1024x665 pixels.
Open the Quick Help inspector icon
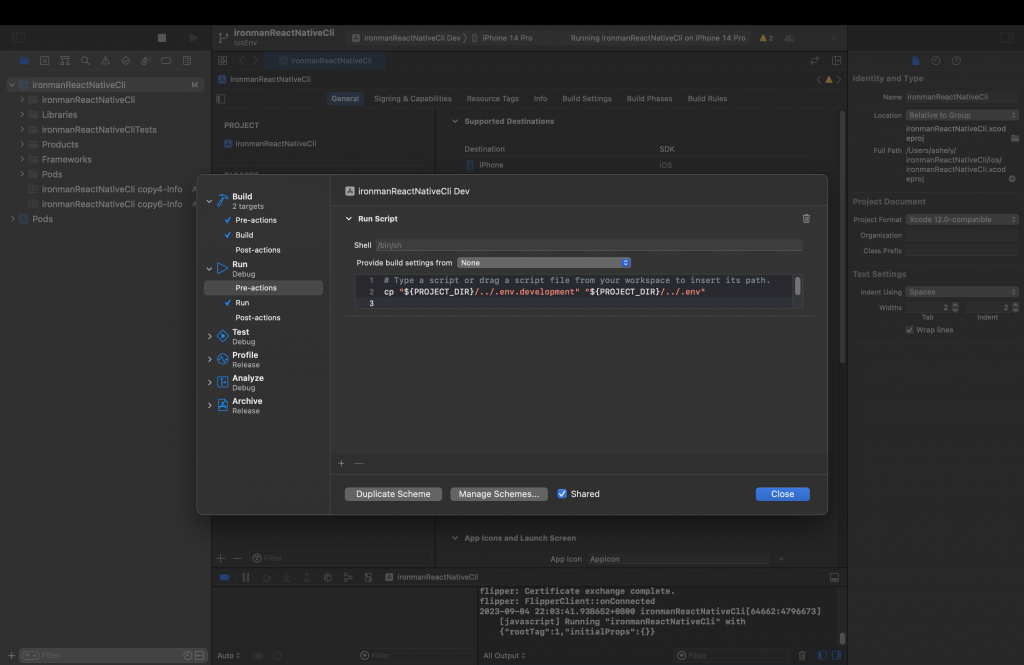(x=956, y=61)
